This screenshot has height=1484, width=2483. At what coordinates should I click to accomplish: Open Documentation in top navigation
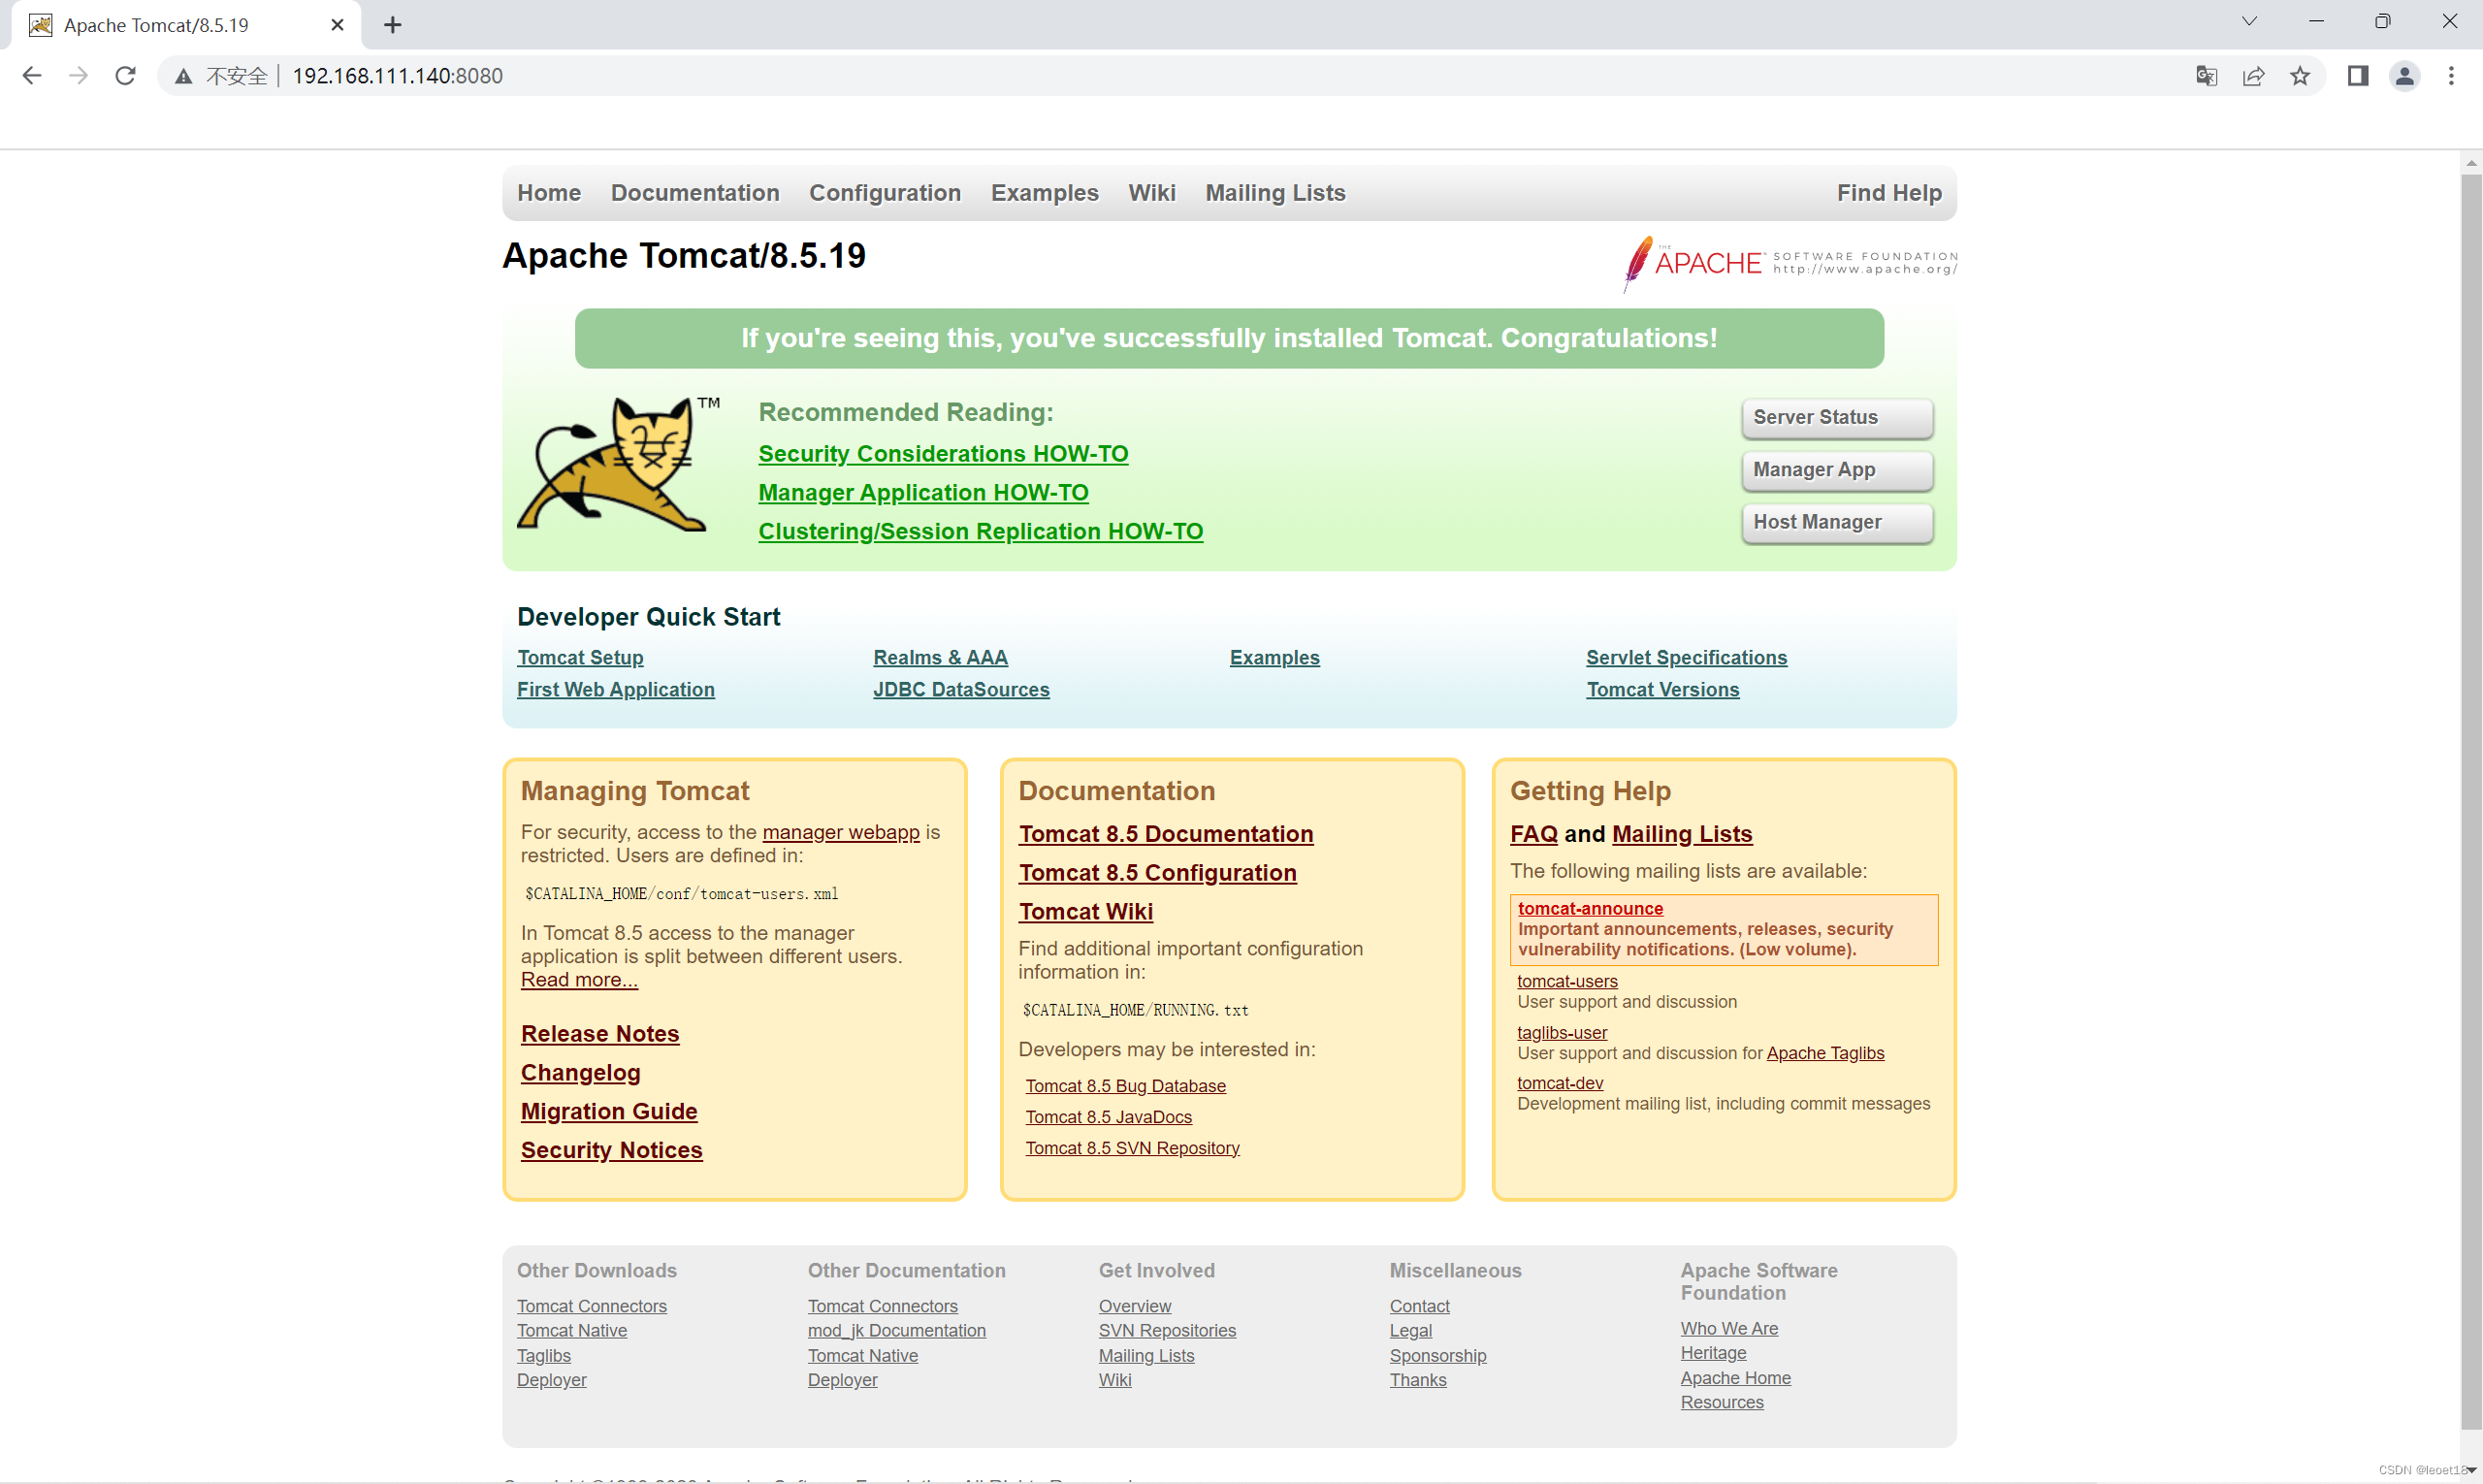[x=695, y=193]
